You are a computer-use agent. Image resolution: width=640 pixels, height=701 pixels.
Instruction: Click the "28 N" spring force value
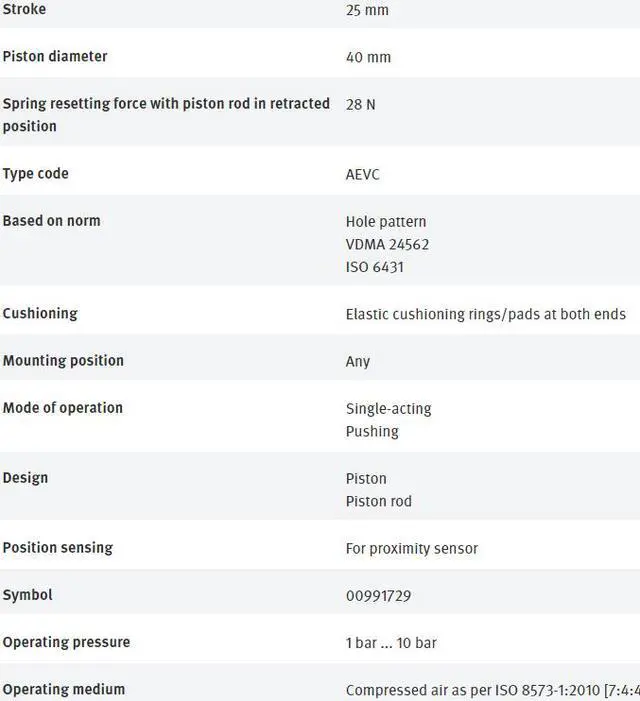point(360,104)
